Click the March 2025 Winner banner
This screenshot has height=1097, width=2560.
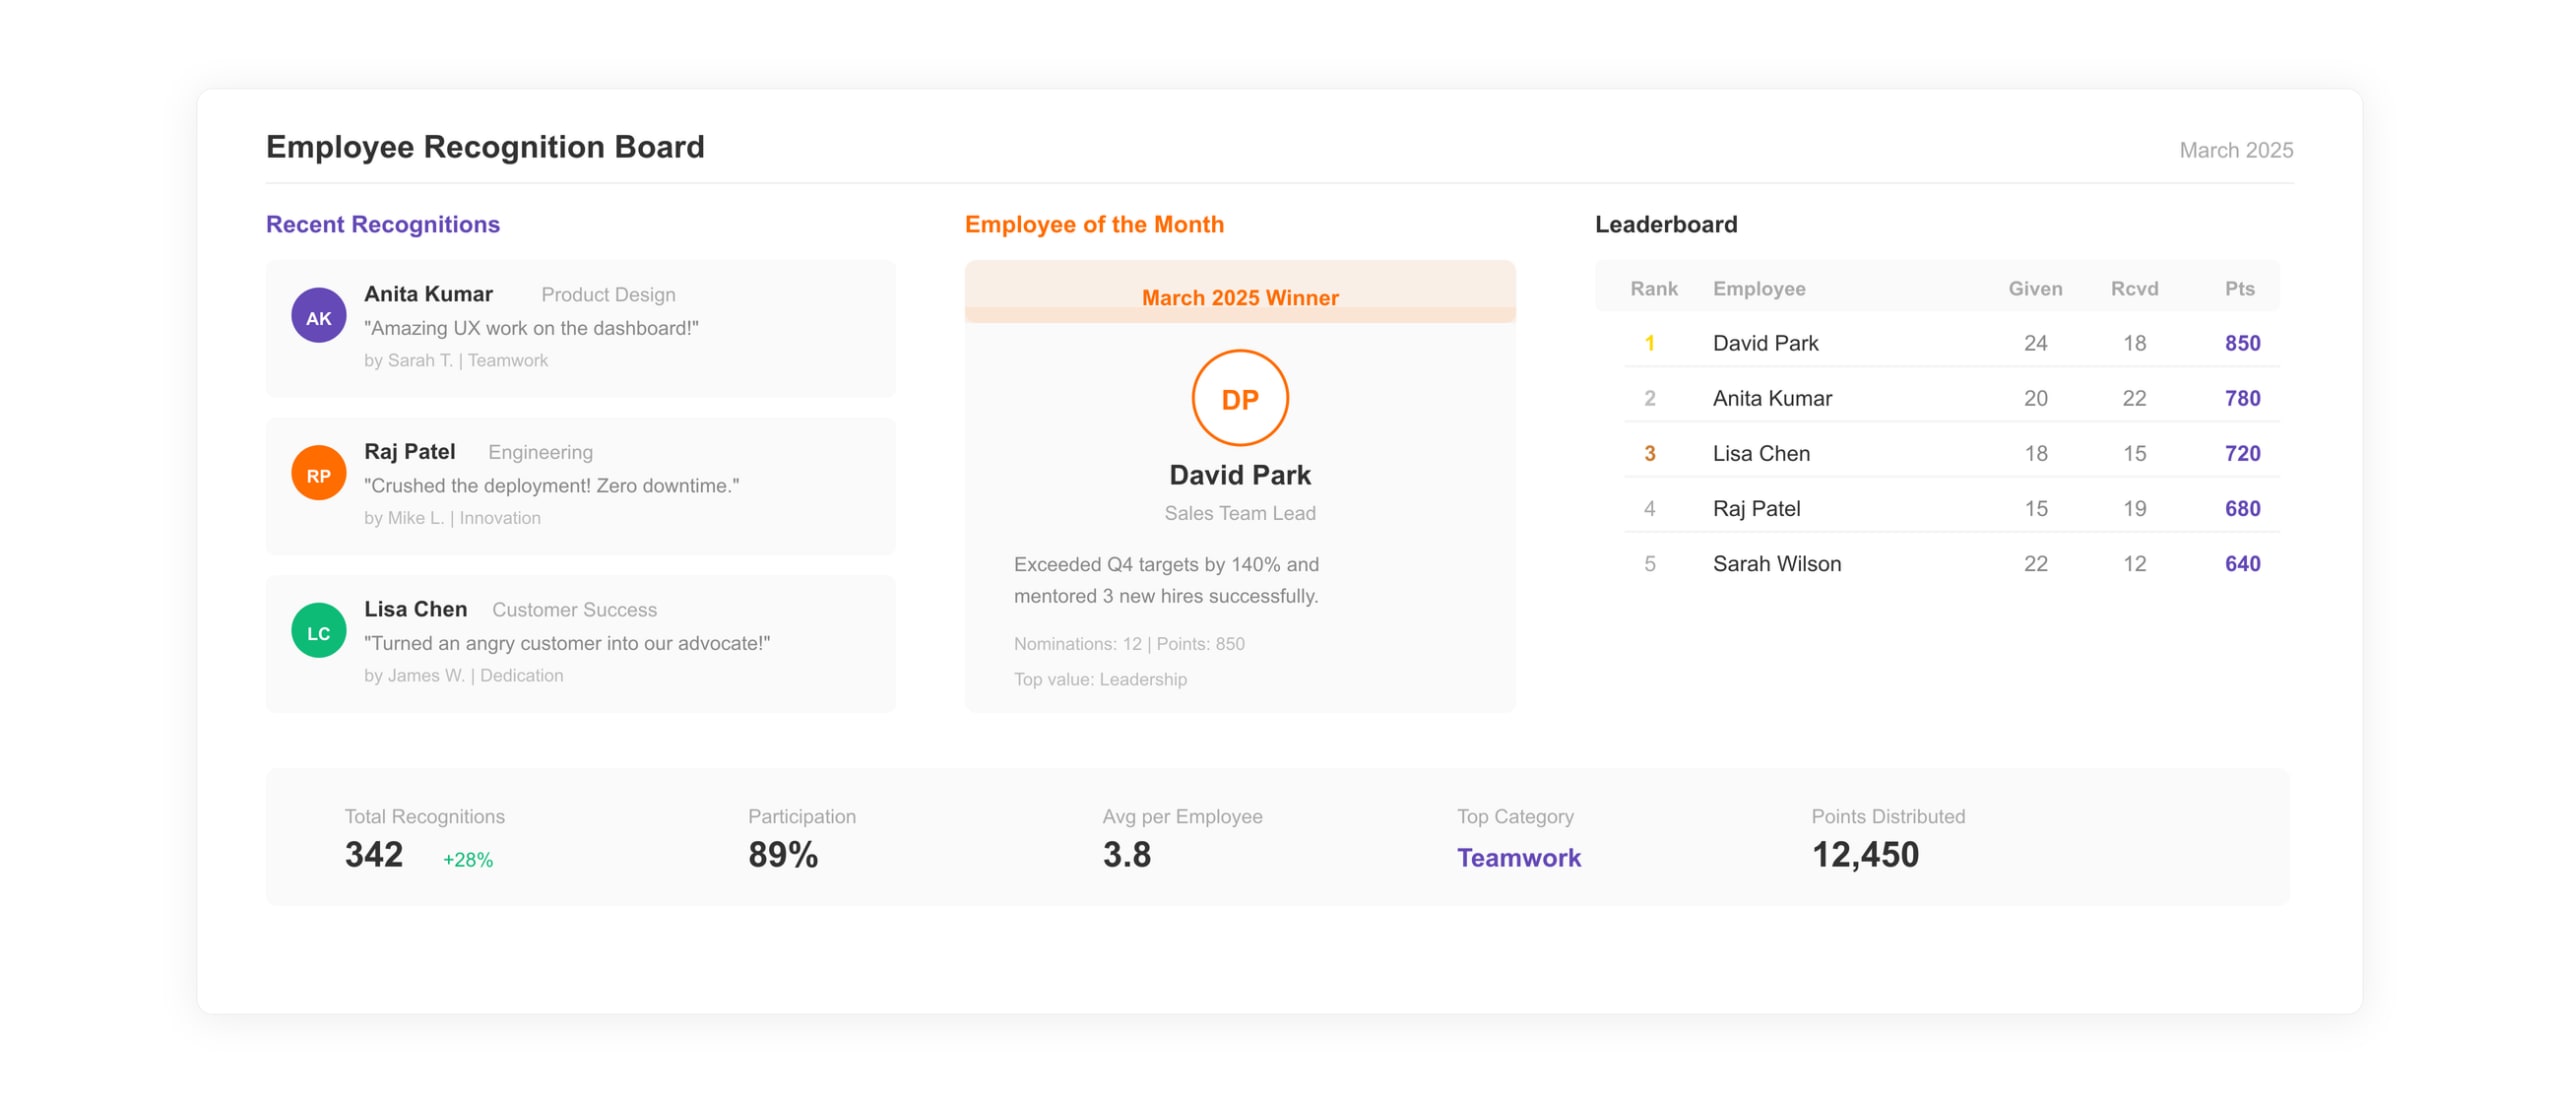(1240, 297)
